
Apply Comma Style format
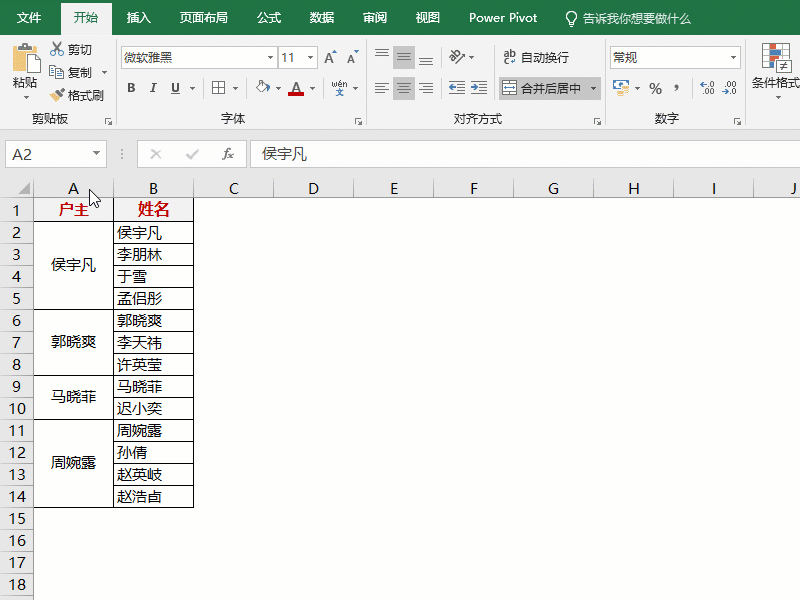(x=677, y=88)
